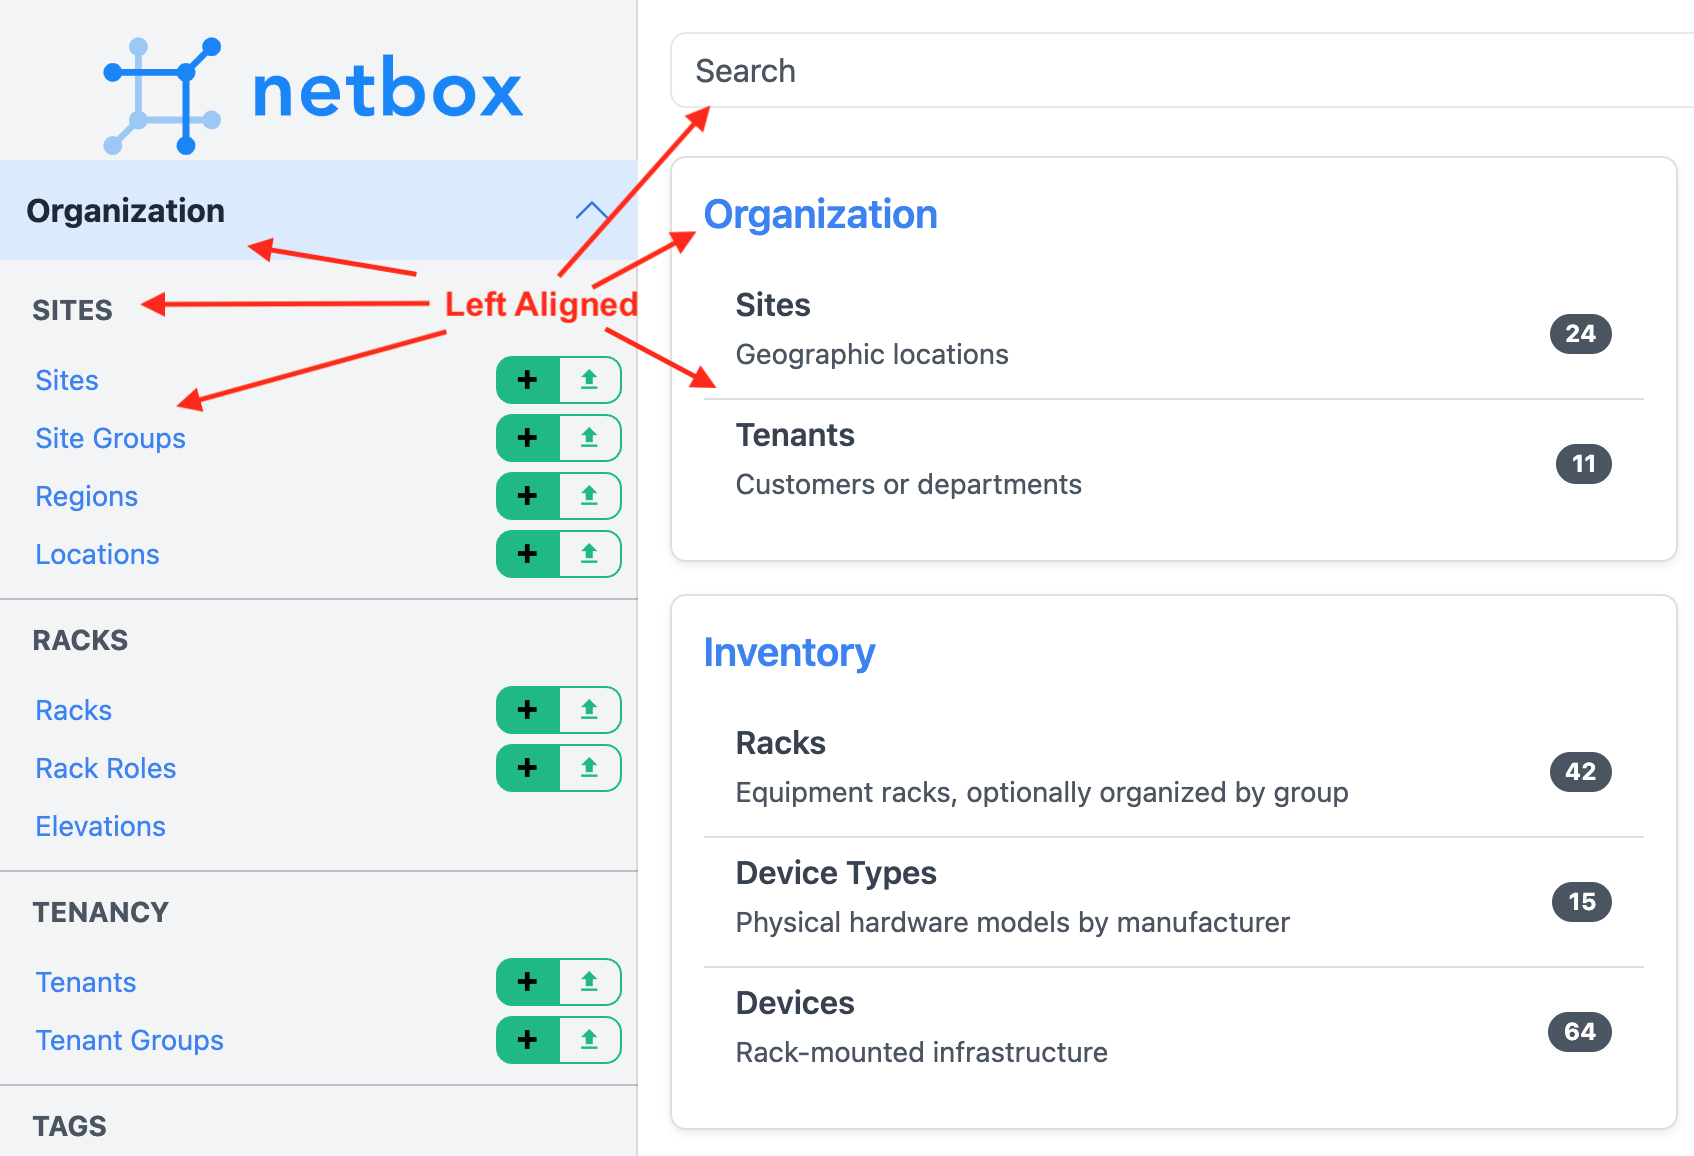
Task: Add a new Site with plus button
Action: [528, 380]
